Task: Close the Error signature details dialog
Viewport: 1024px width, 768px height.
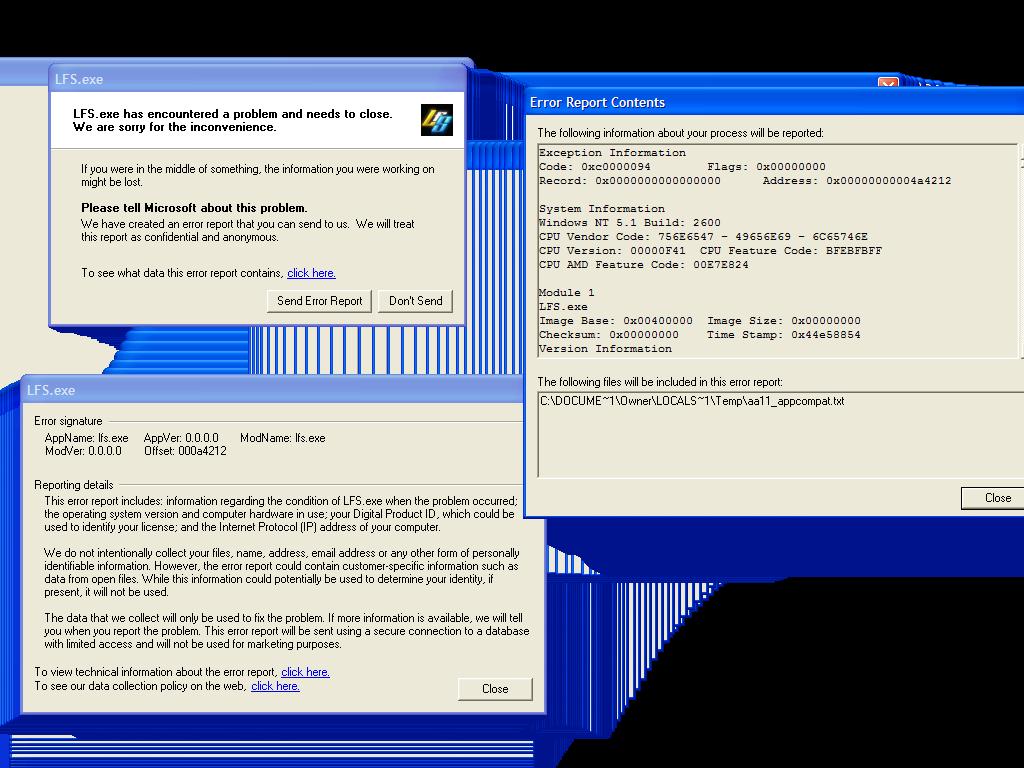Action: tap(495, 689)
